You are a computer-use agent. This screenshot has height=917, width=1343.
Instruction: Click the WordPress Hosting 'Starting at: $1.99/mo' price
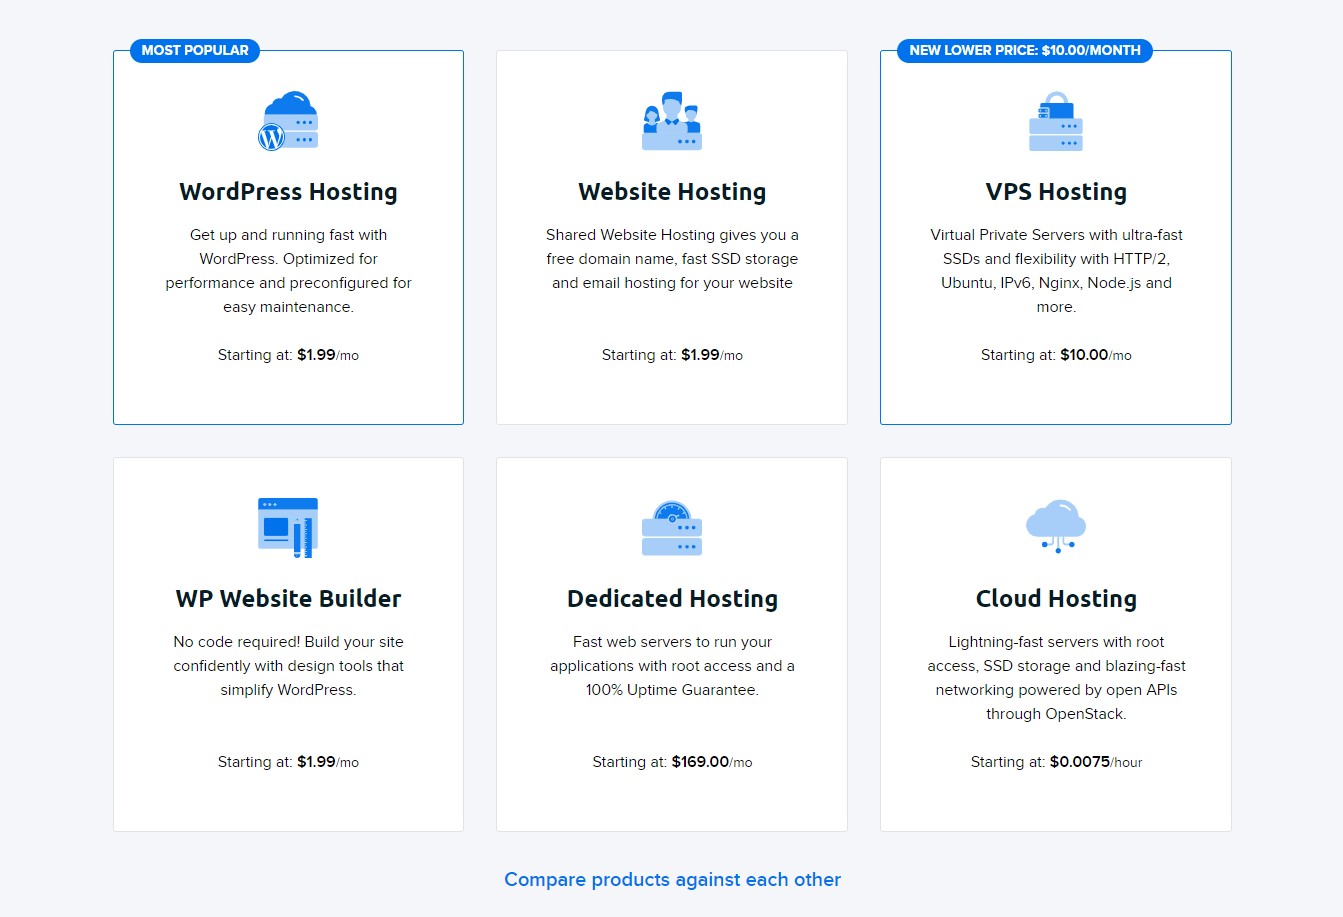pos(288,355)
